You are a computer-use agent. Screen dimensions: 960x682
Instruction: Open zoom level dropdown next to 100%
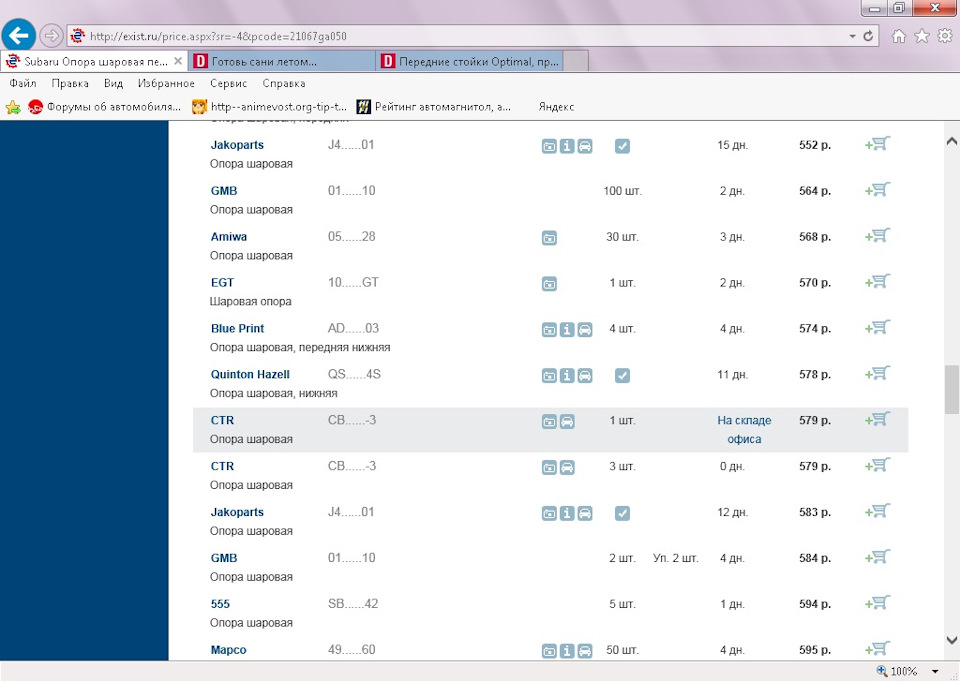(935, 672)
